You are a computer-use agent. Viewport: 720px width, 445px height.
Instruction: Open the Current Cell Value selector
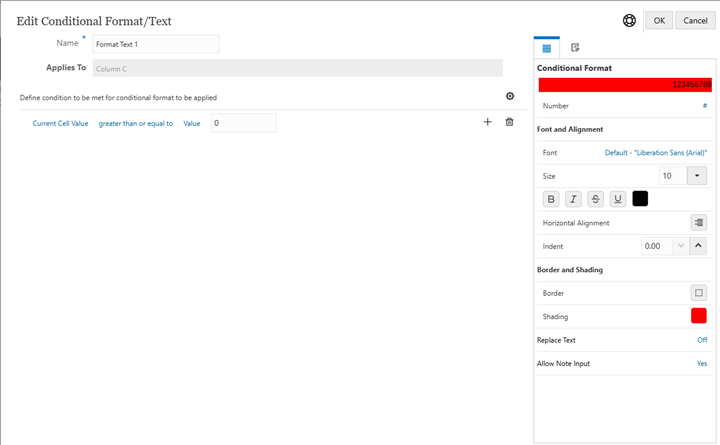coord(60,123)
